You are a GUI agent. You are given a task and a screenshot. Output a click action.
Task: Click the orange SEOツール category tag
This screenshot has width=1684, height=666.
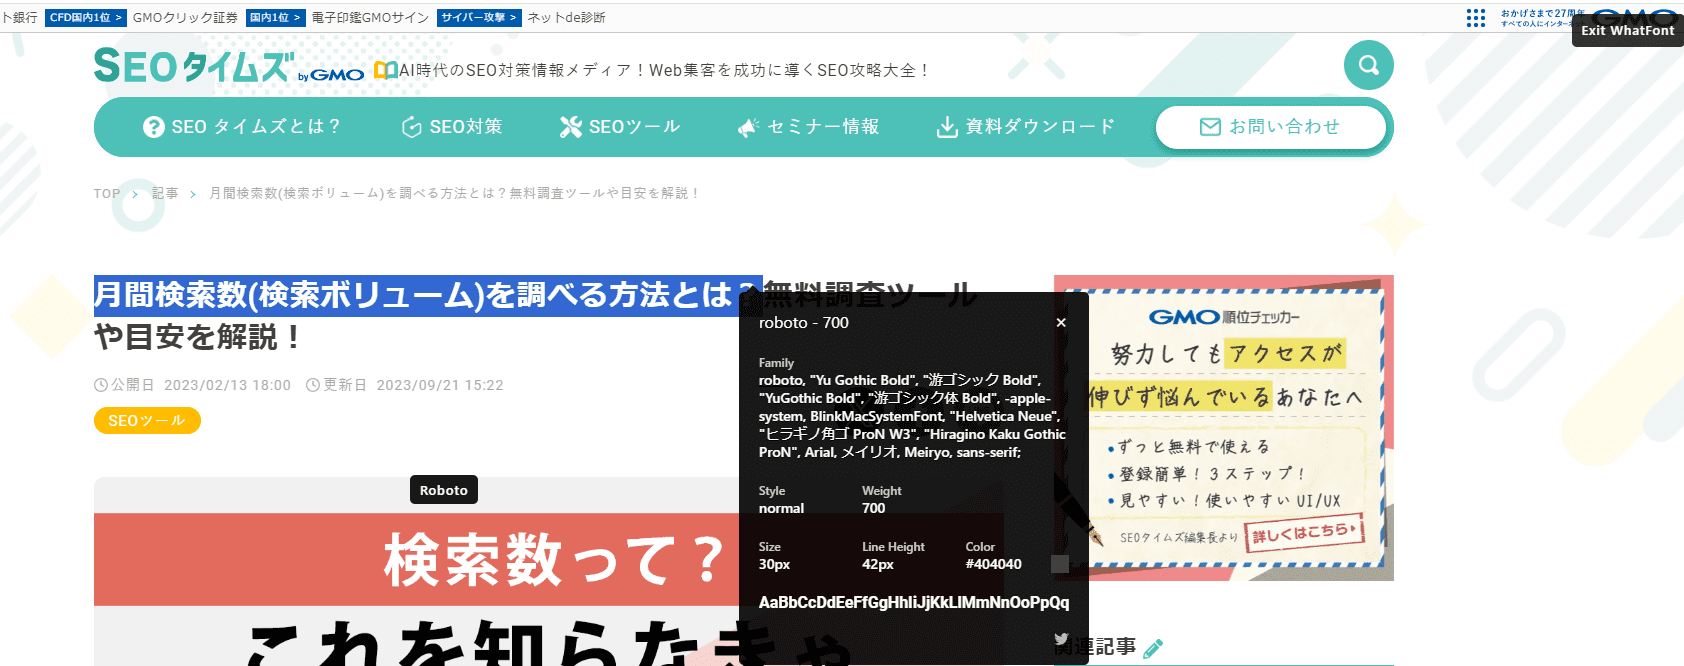pos(147,421)
